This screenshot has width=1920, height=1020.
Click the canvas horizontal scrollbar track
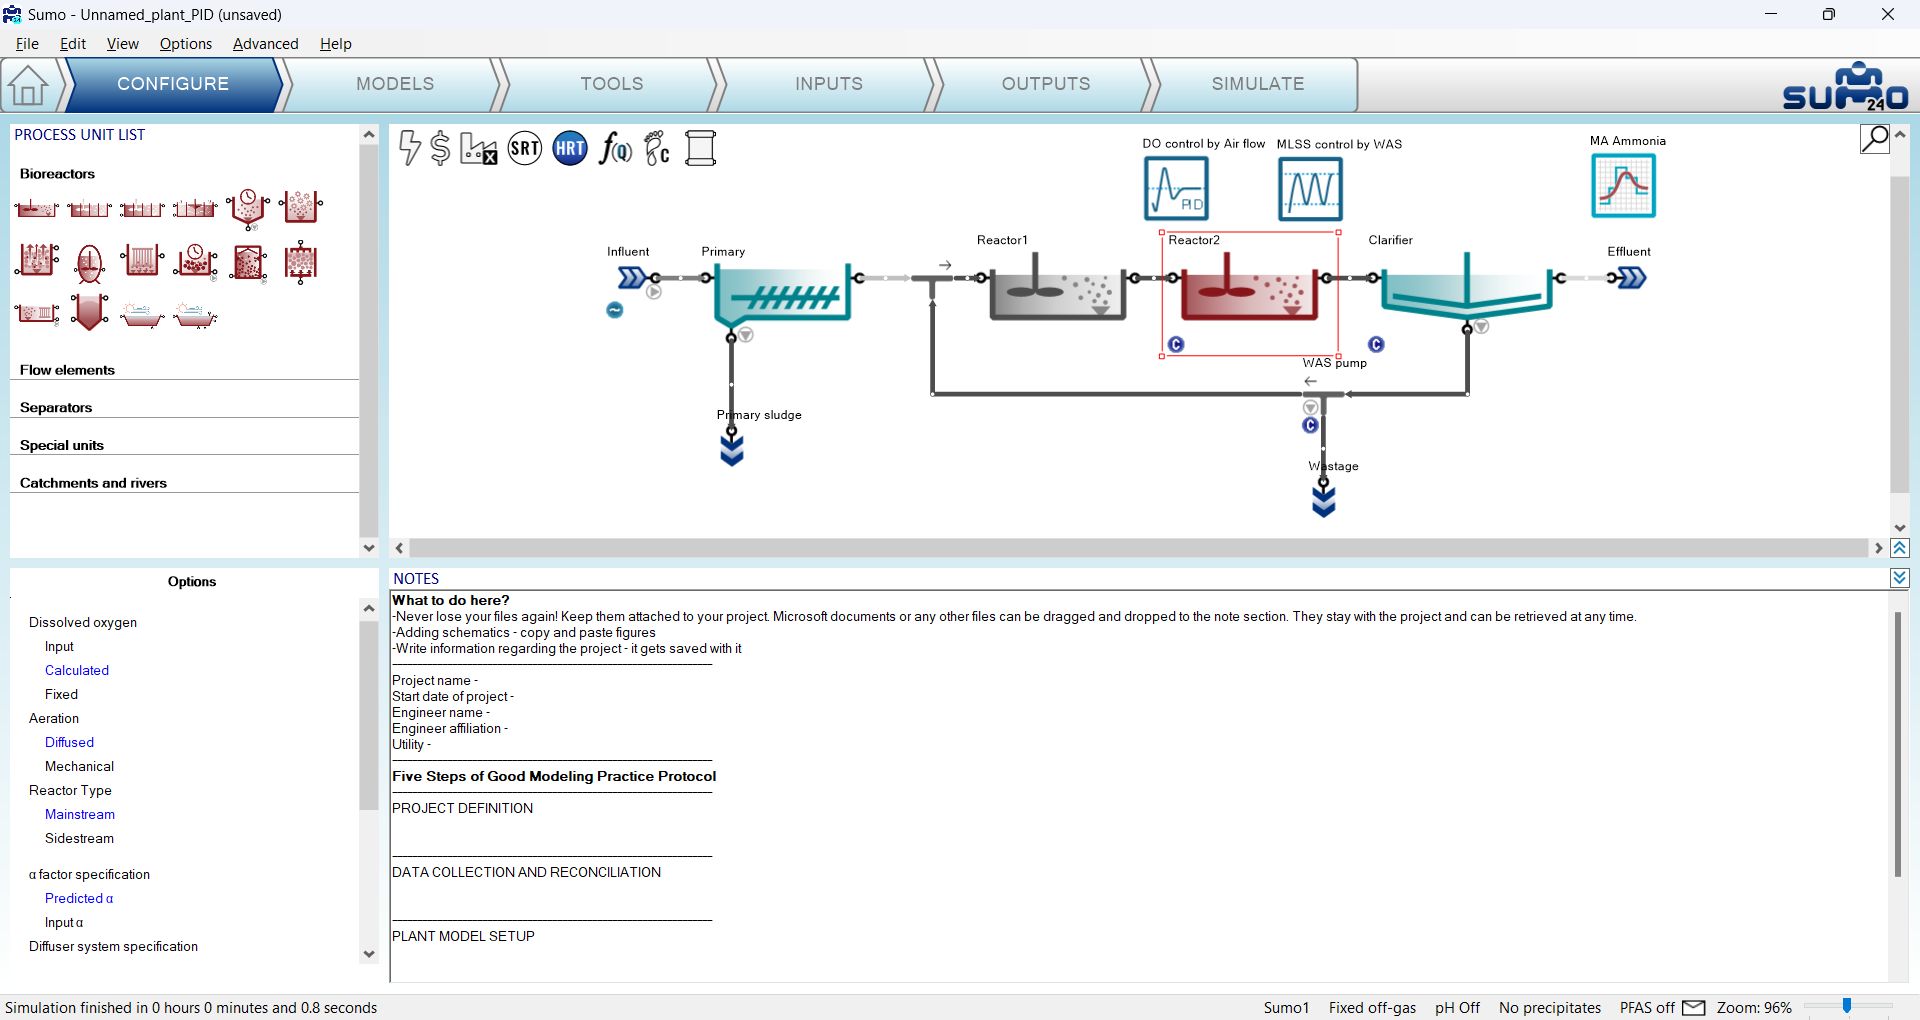[1139, 548]
